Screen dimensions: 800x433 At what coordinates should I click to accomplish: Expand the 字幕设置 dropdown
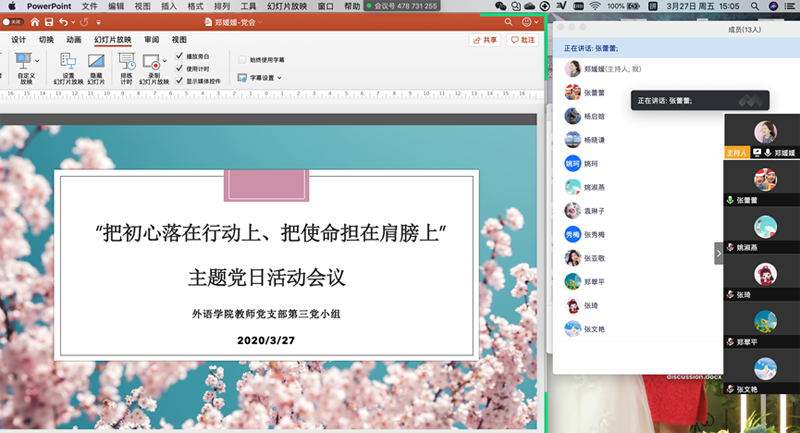coord(260,77)
